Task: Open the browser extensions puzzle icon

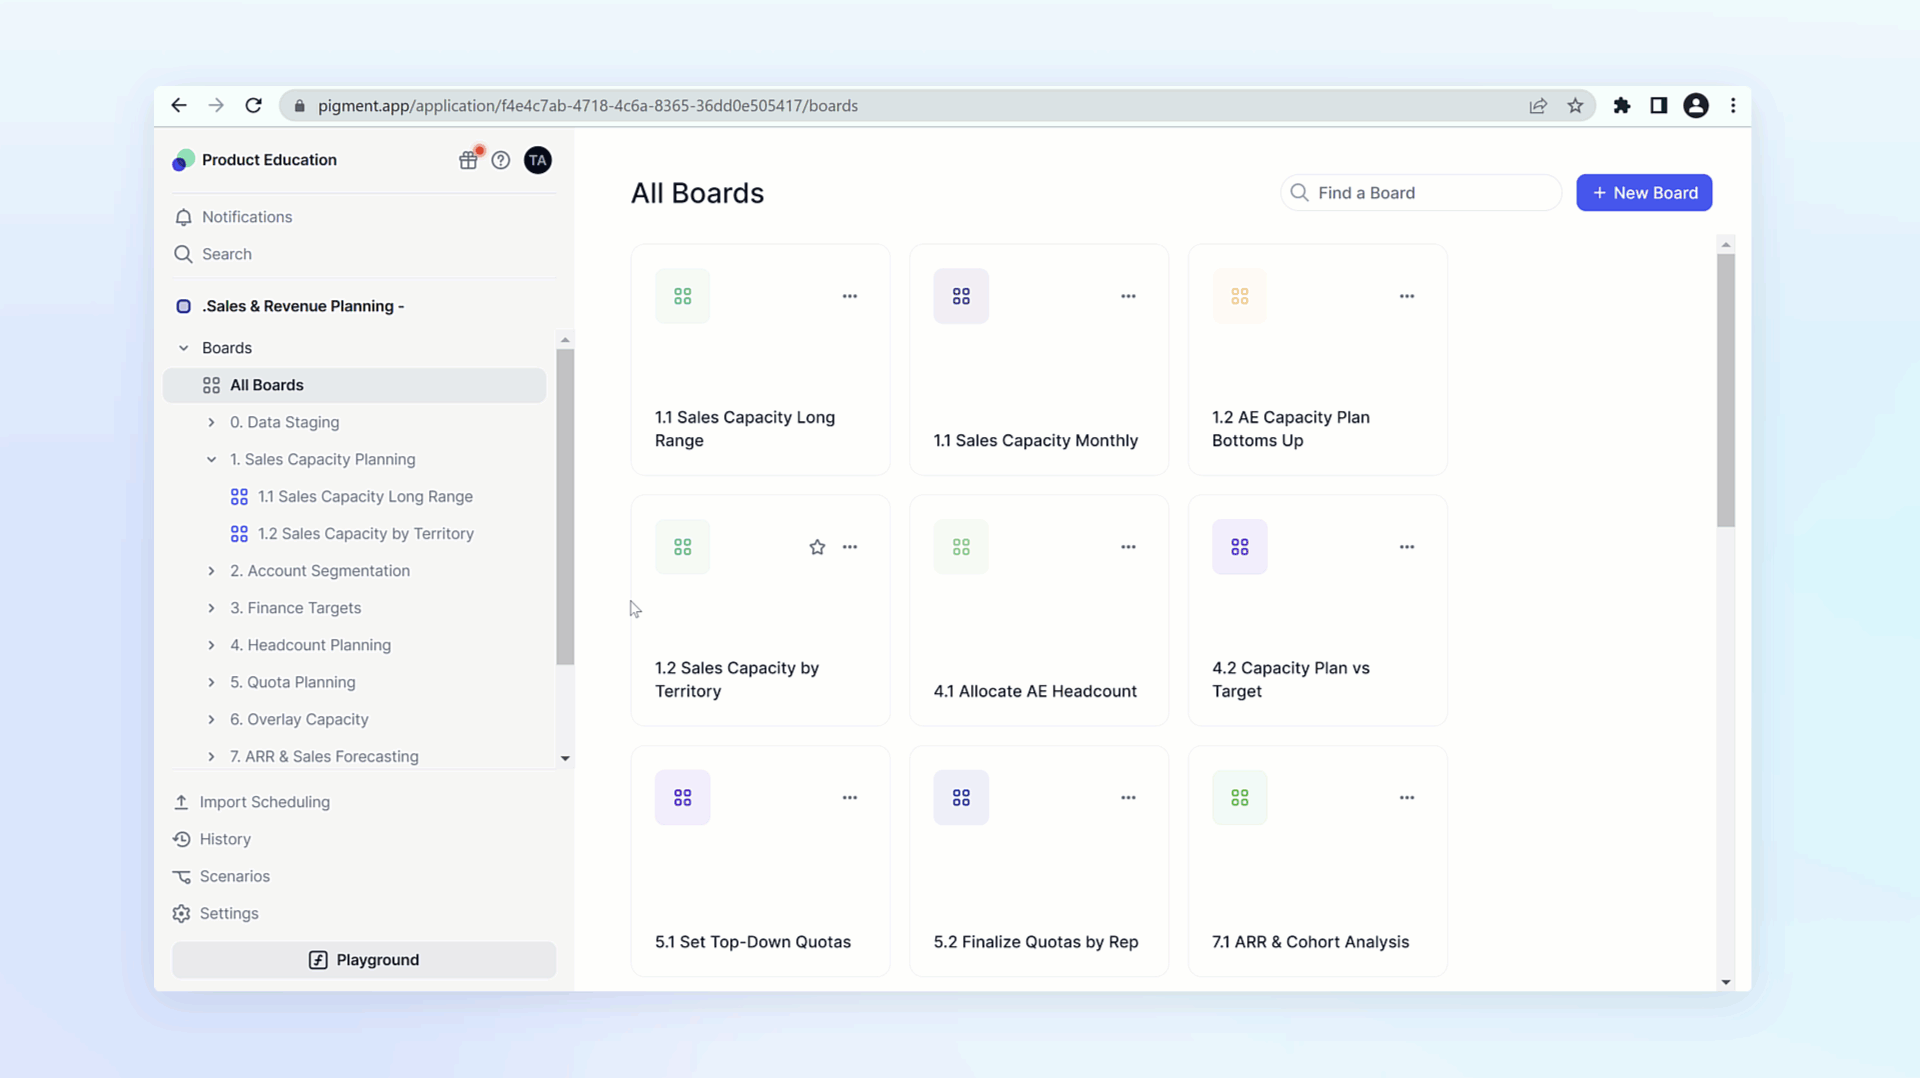Action: pos(1622,105)
